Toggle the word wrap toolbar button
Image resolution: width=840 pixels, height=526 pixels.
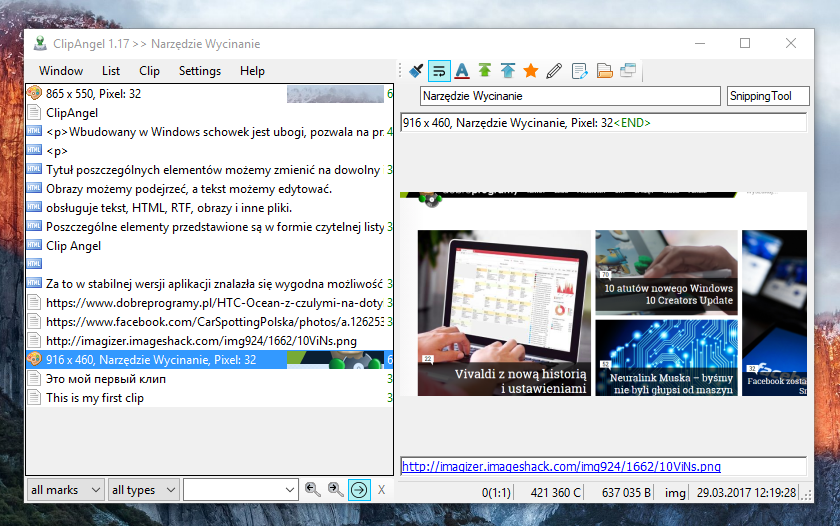[x=439, y=71]
